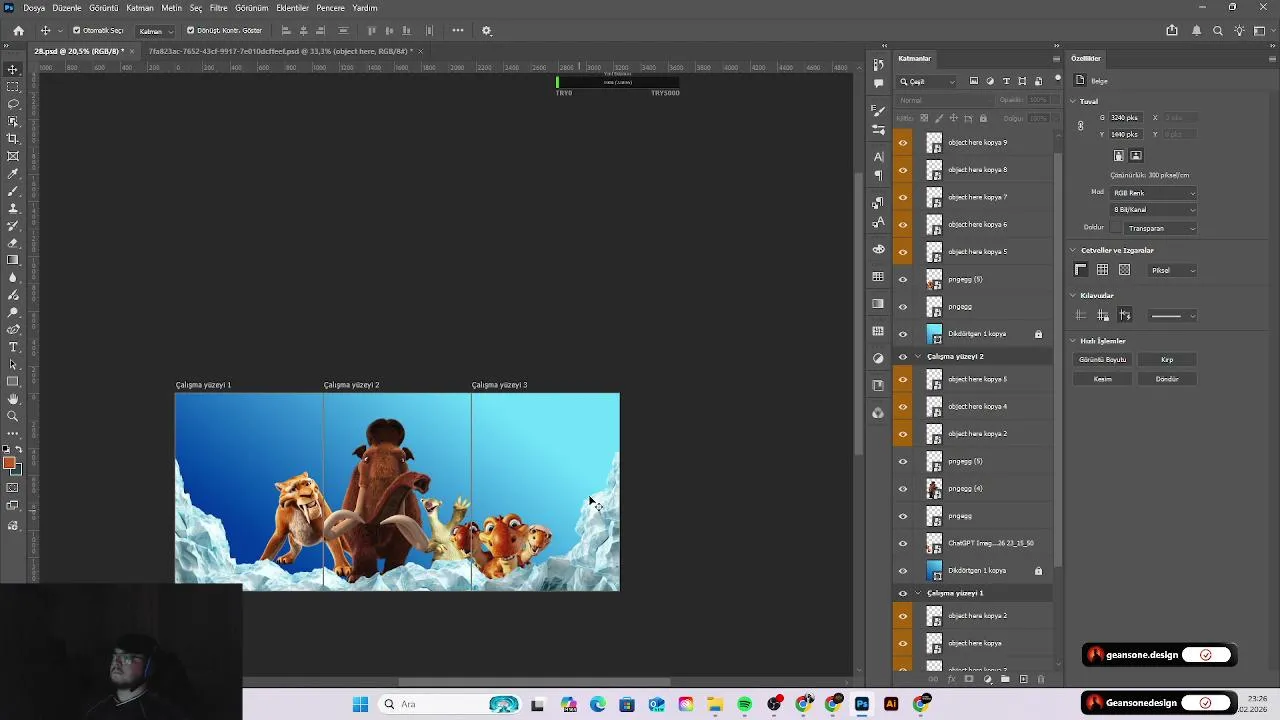Open the Search icon in top right

click(x=1218, y=31)
